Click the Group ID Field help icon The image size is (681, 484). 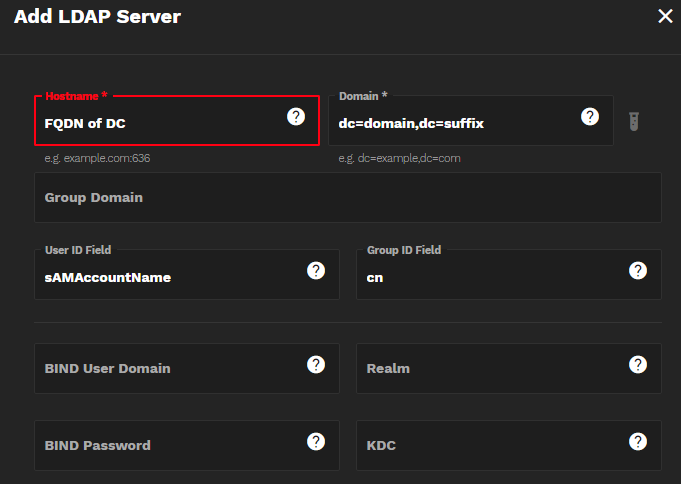pos(638,271)
